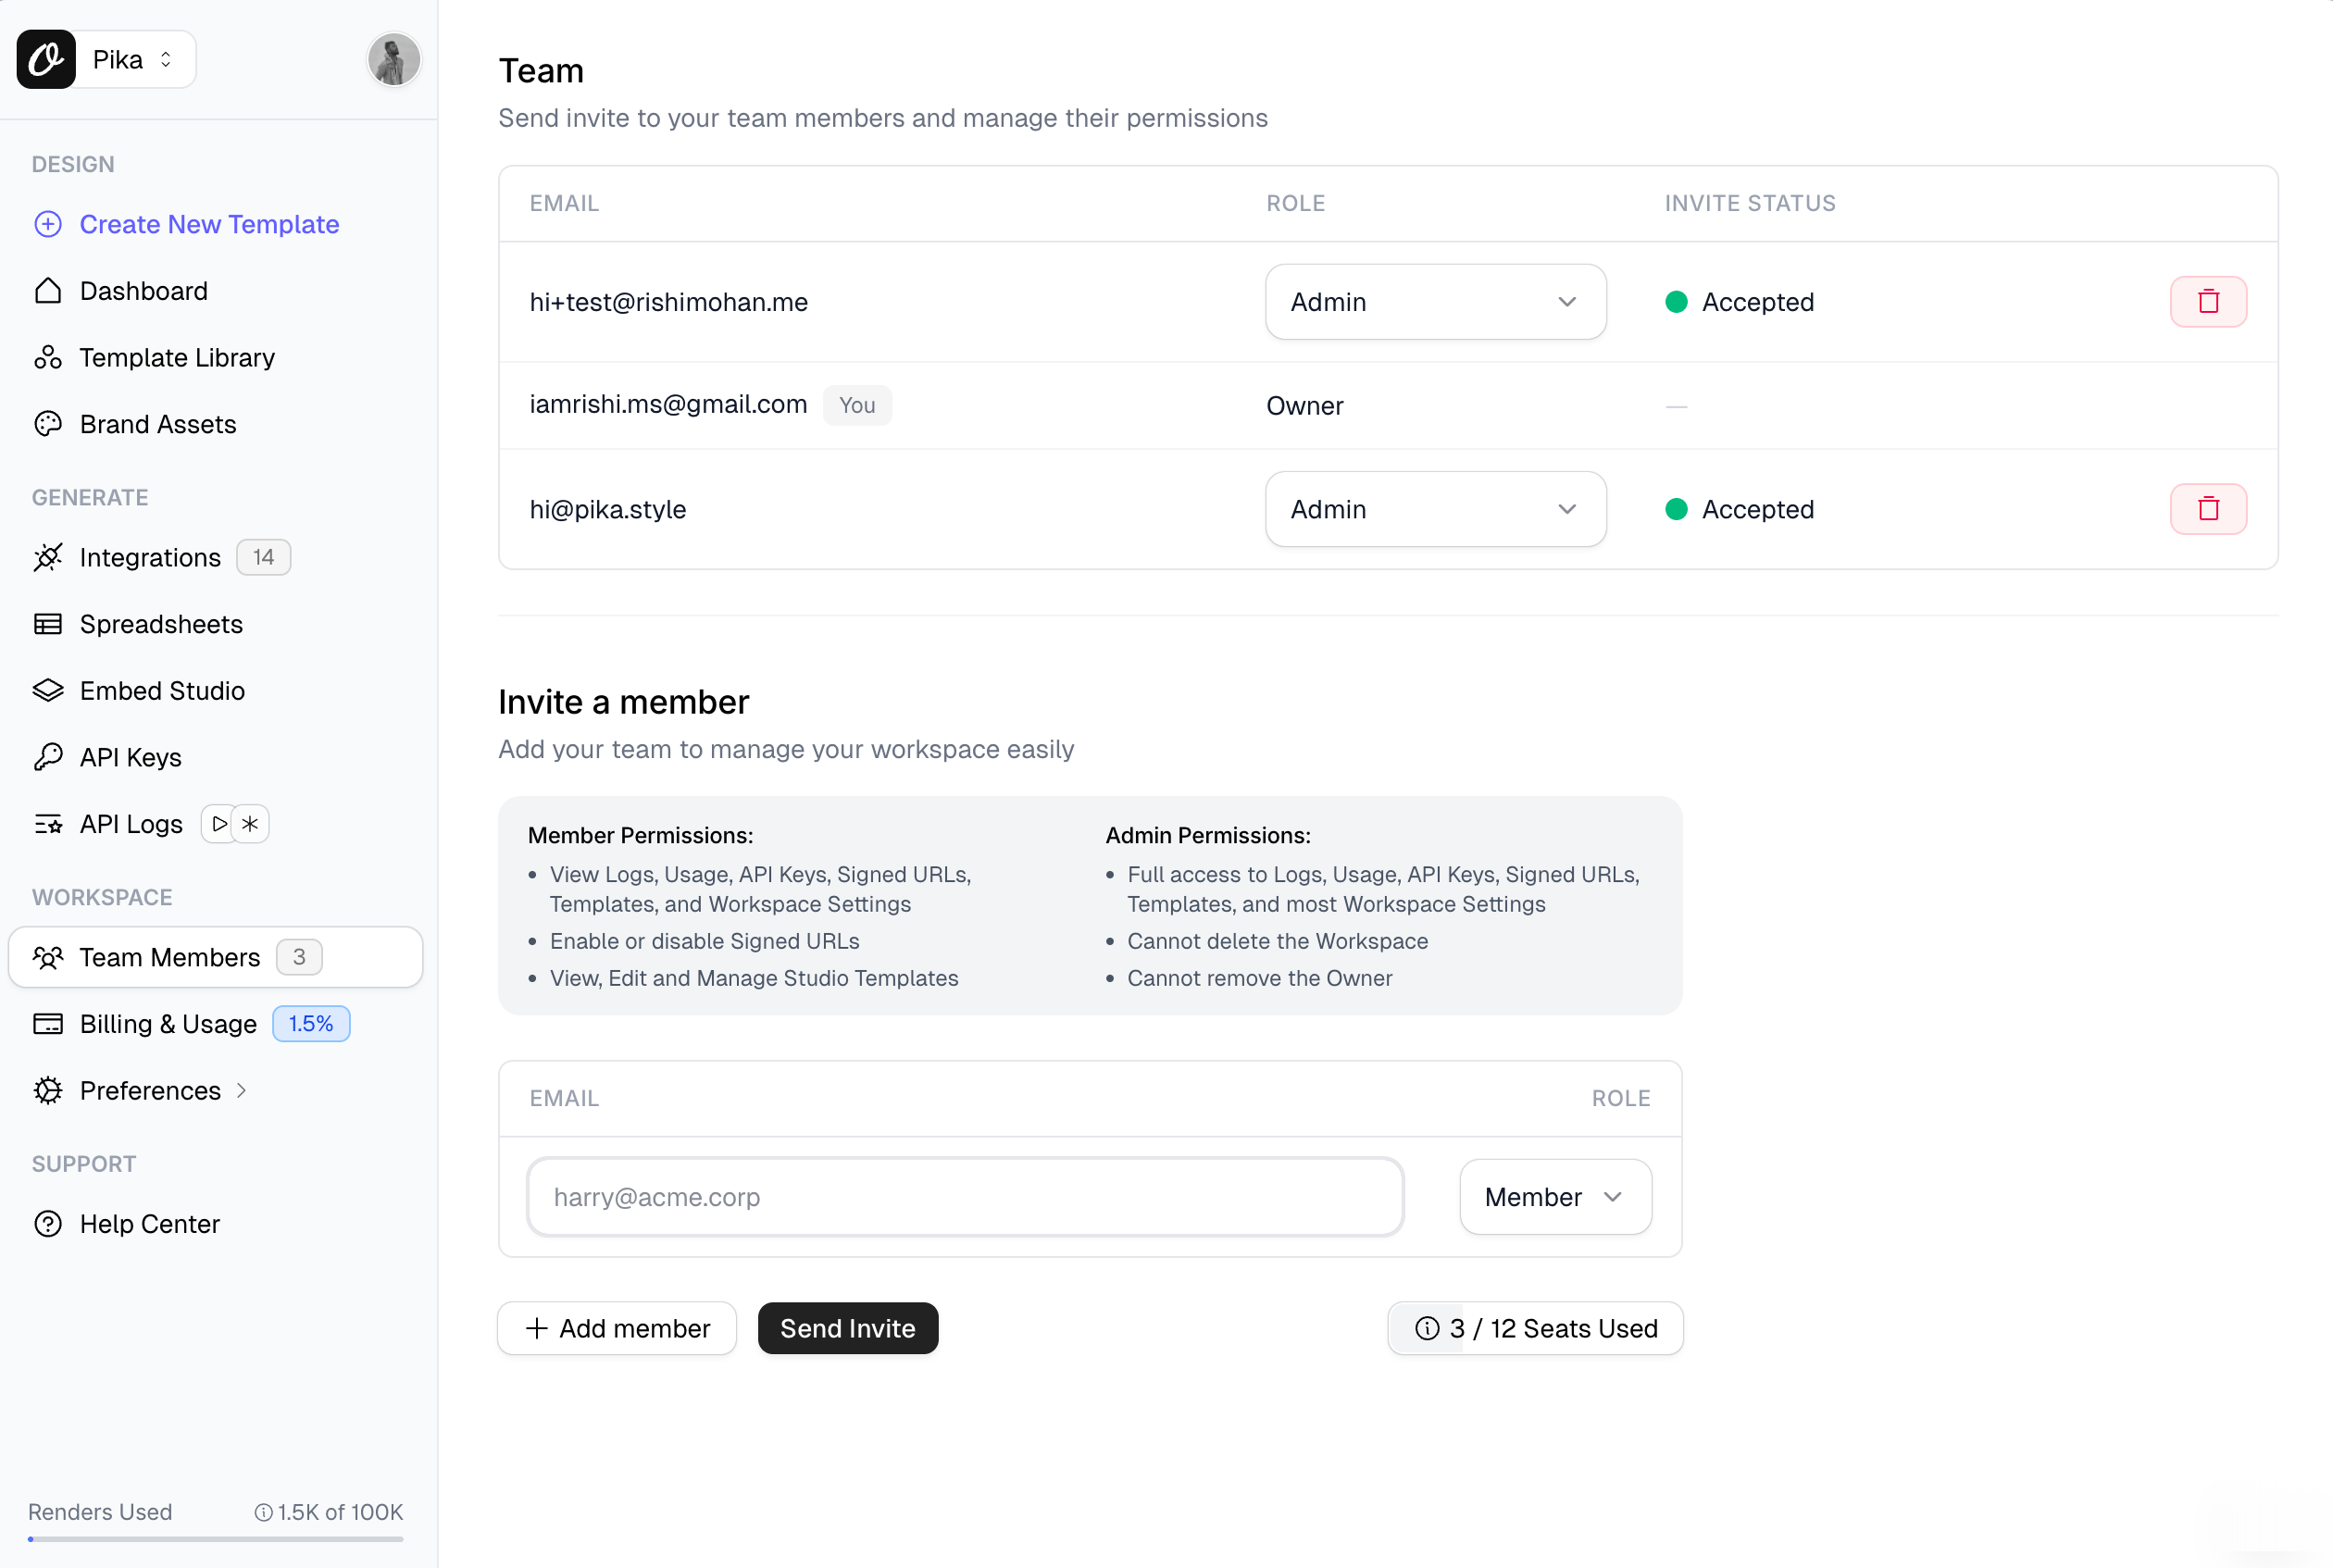
Task: Open the Pika workspace switcher
Action: [134, 60]
